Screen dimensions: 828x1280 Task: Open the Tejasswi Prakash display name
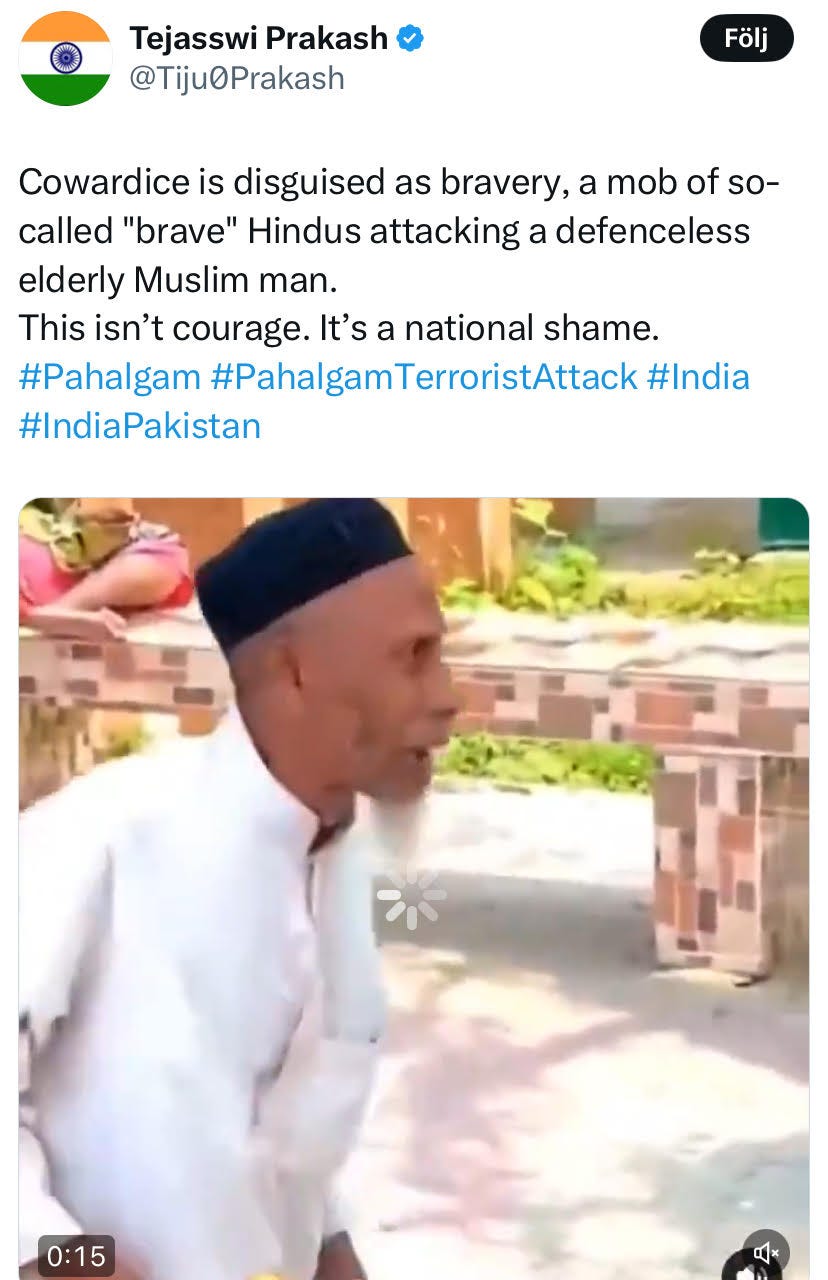pyautogui.click(x=258, y=38)
